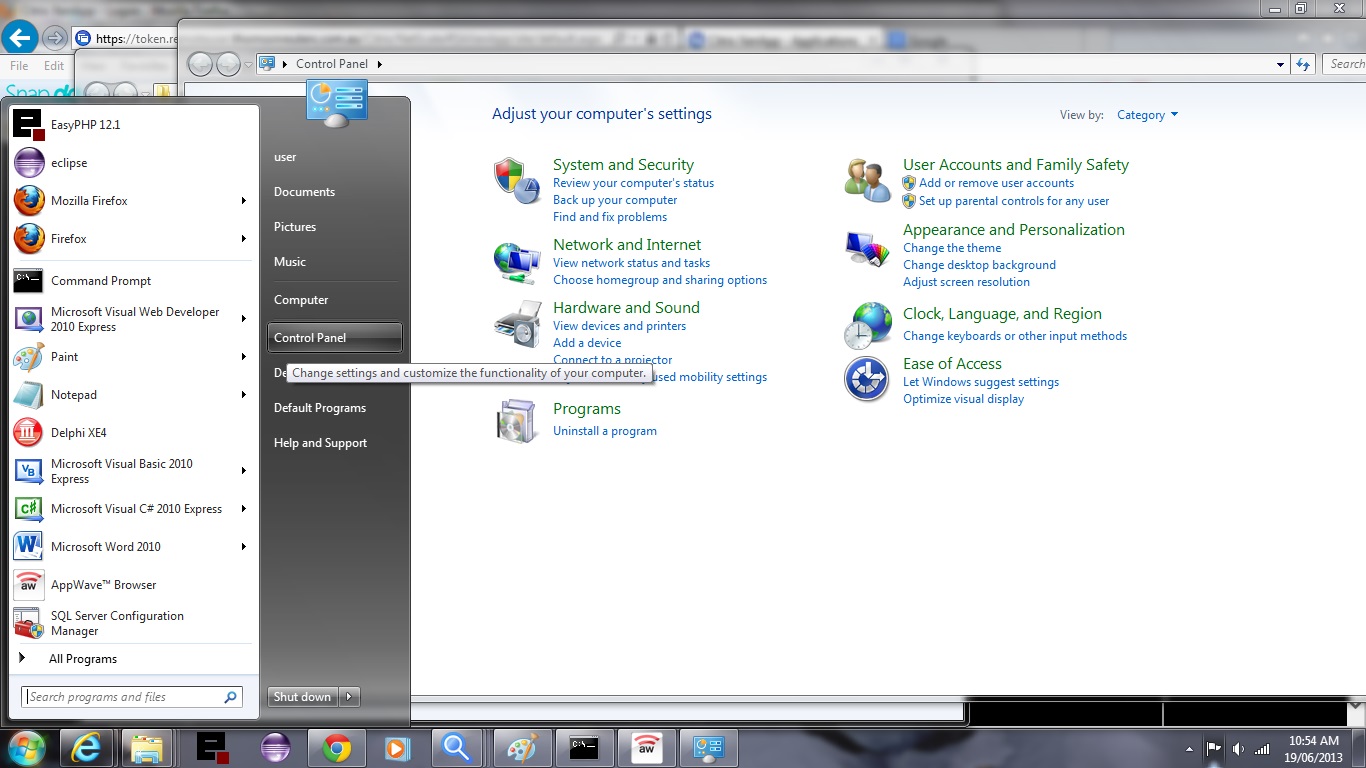
Task: Open Command Prompt from Start menu
Action: pos(134,281)
